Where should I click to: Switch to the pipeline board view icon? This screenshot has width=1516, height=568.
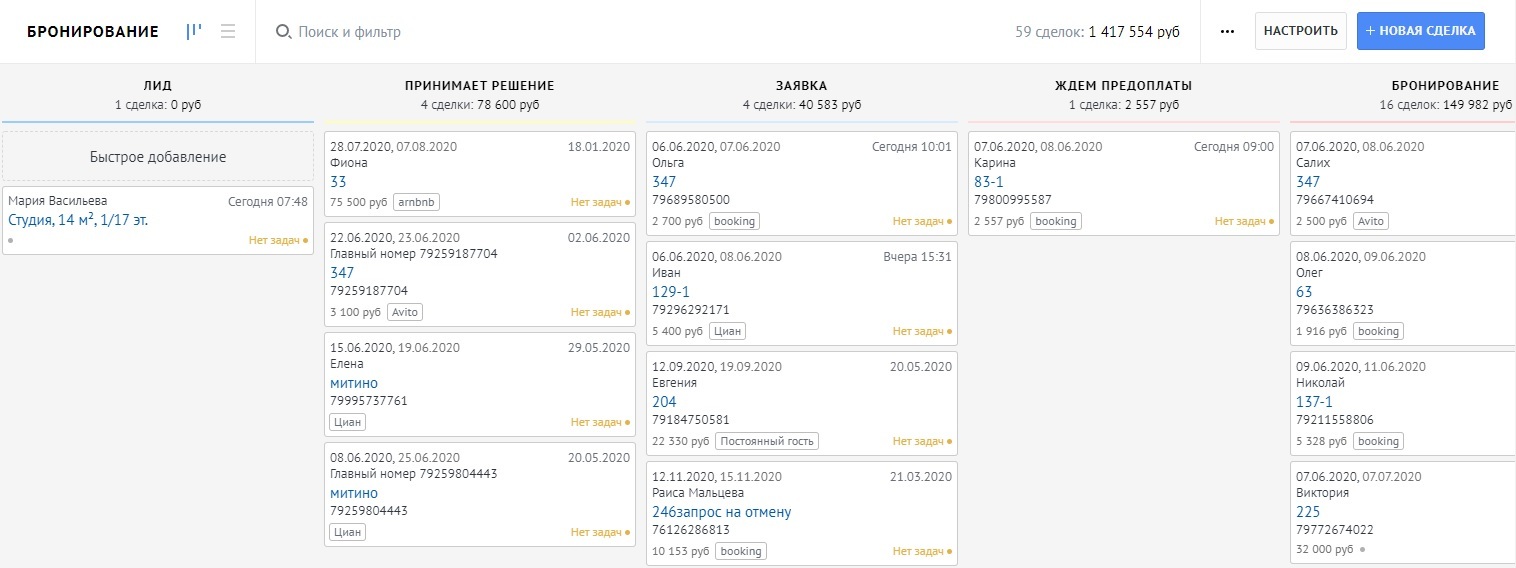coord(194,31)
